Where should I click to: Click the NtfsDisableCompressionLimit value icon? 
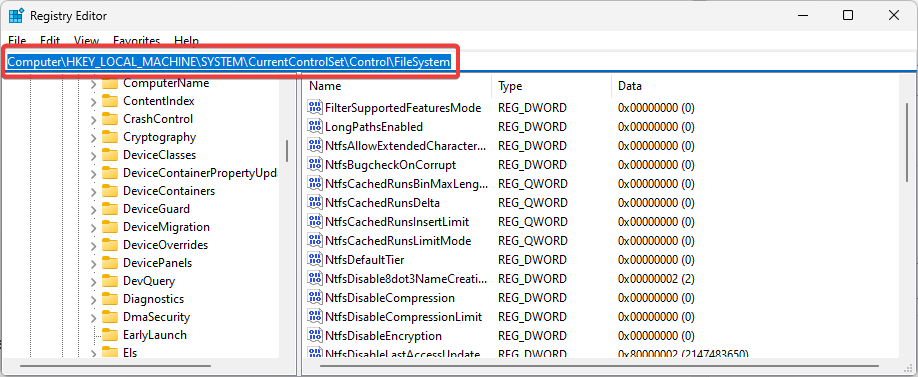point(315,317)
